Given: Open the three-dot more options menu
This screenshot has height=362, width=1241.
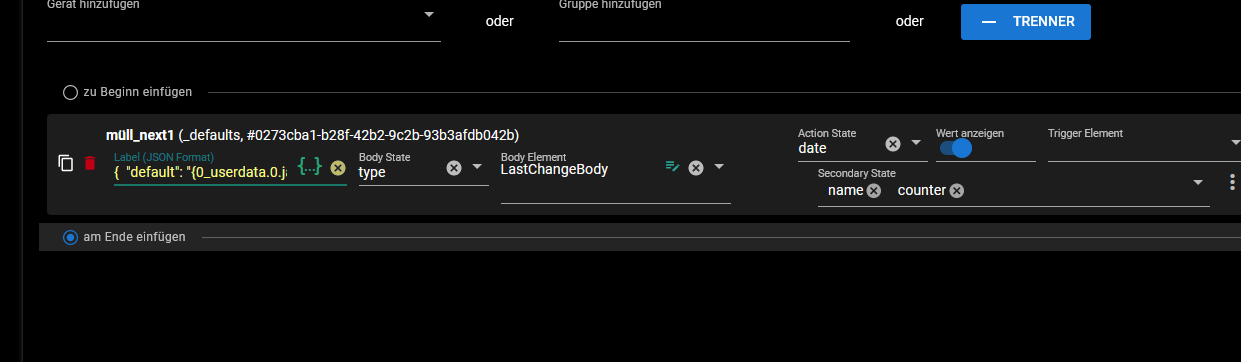Looking at the screenshot, I should pyautogui.click(x=1232, y=182).
